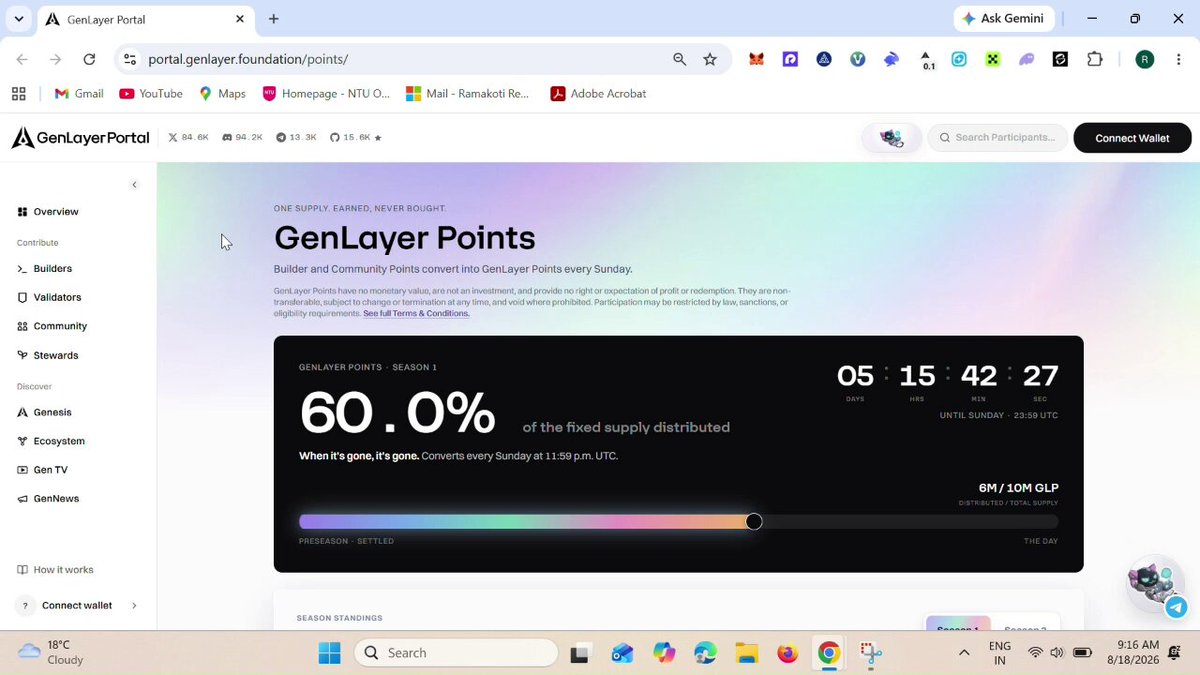Bookmark this page with the star icon

point(710,60)
